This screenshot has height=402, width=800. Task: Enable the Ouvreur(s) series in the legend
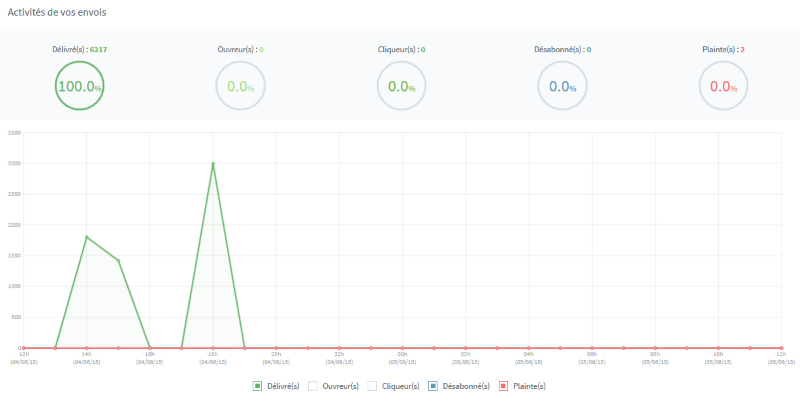[x=312, y=386]
